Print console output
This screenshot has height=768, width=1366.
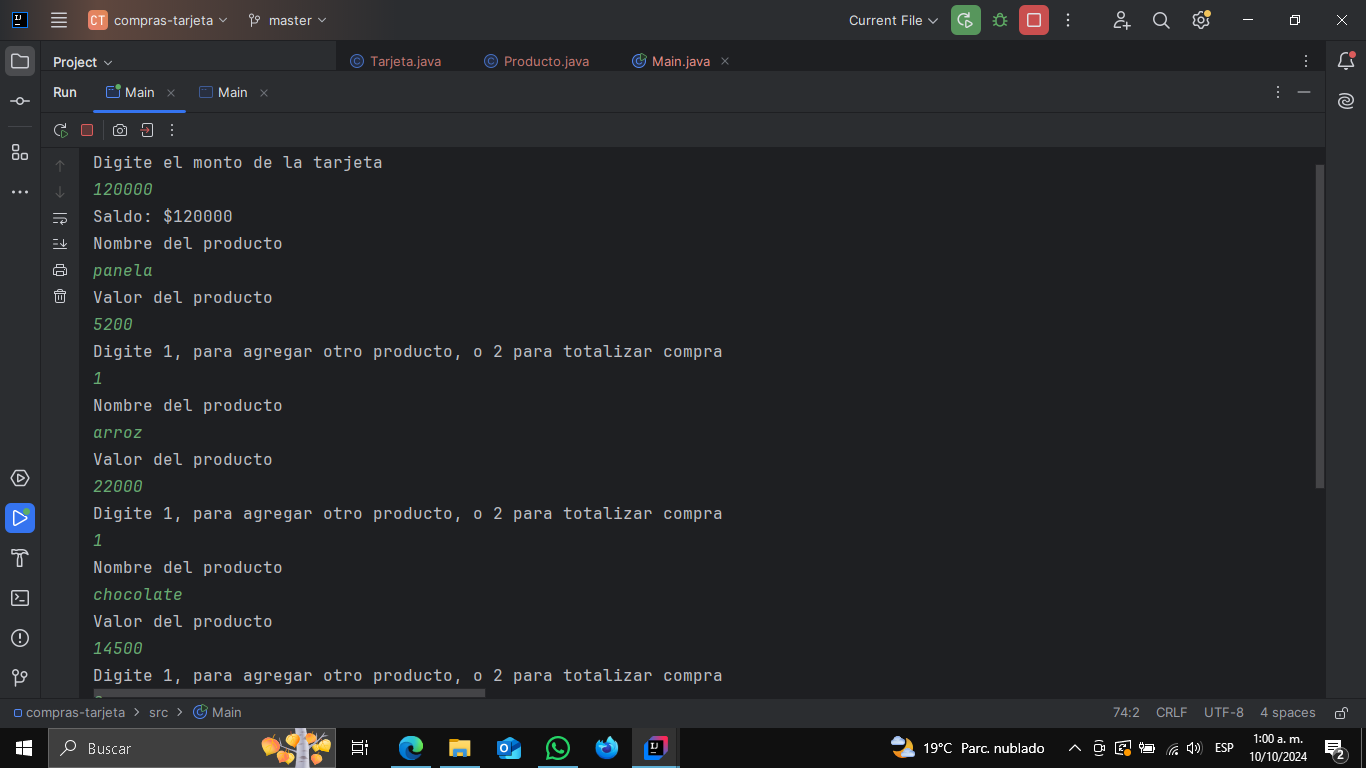tap(60, 270)
